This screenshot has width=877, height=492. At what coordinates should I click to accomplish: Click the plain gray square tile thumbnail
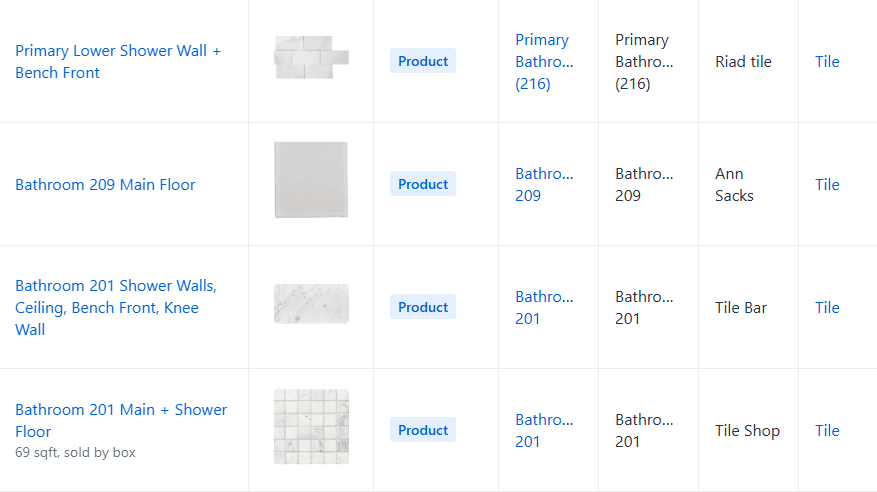point(311,180)
